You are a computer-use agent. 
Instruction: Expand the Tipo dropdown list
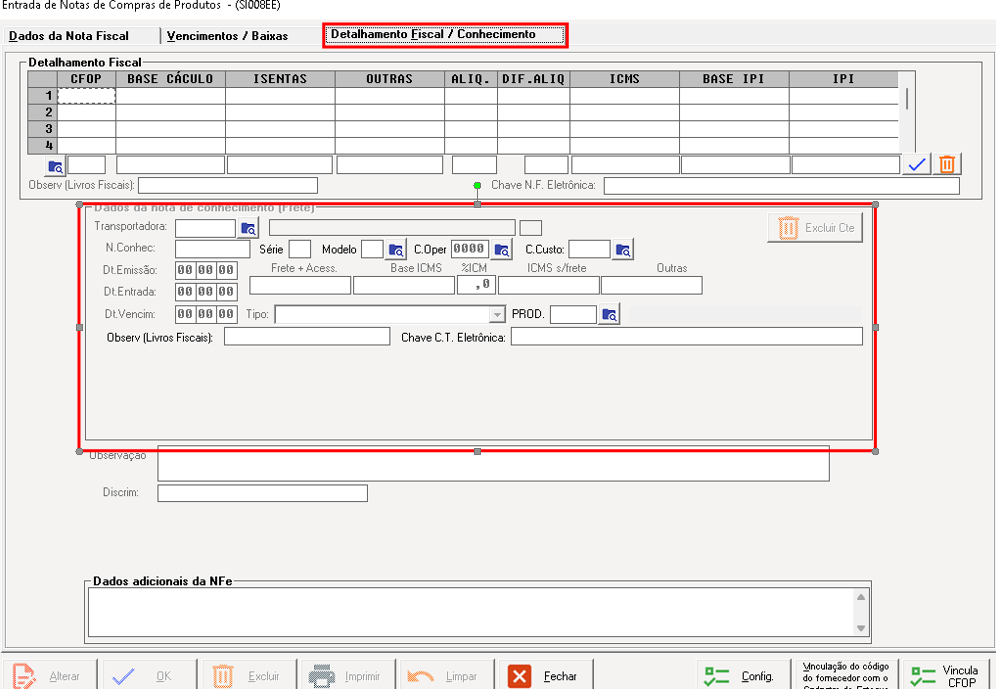pyautogui.click(x=496, y=315)
